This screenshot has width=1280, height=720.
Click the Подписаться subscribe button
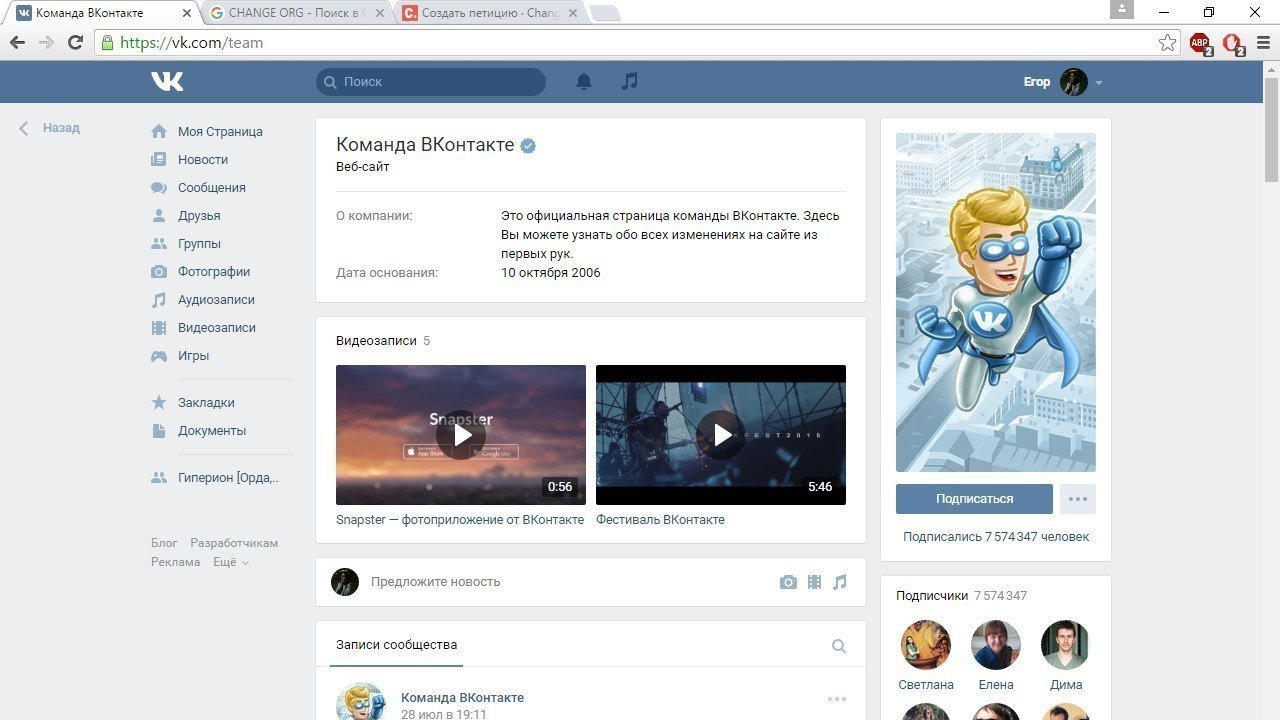[974, 499]
